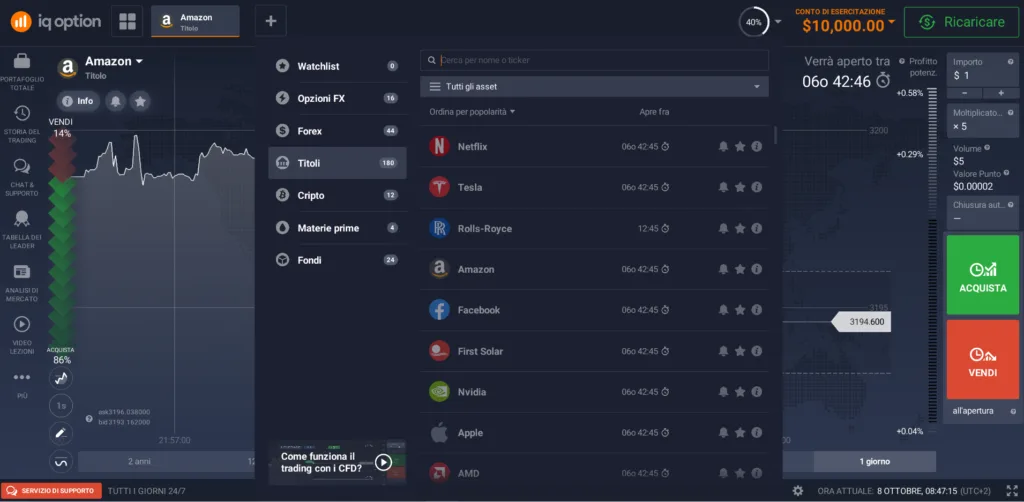
Task: Open the Moltiplicatore ×5 selector
Action: tap(982, 121)
